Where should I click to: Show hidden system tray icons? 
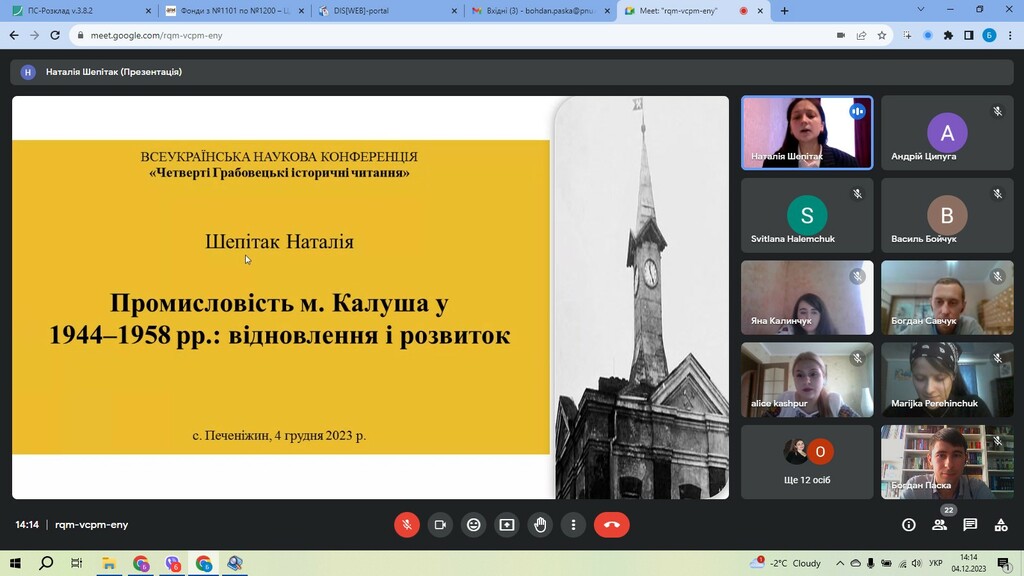pos(840,563)
